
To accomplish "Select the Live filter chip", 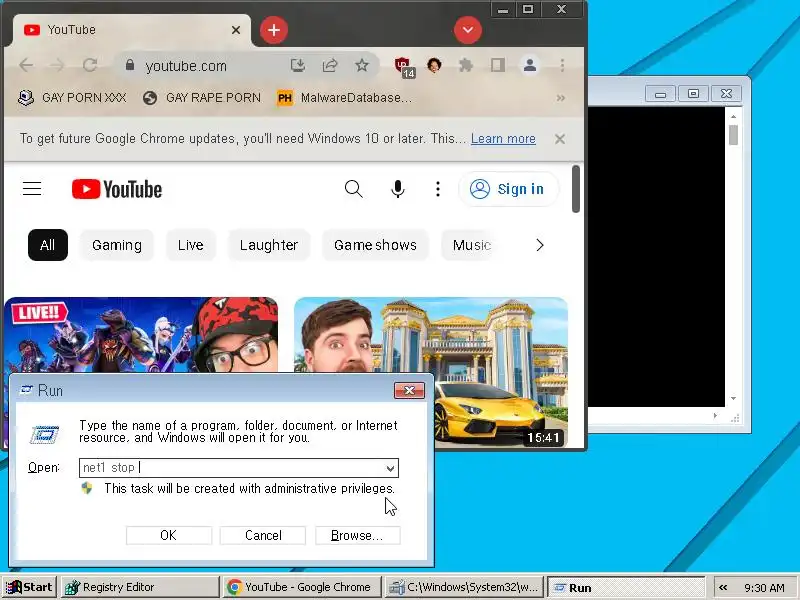I will tap(191, 245).
